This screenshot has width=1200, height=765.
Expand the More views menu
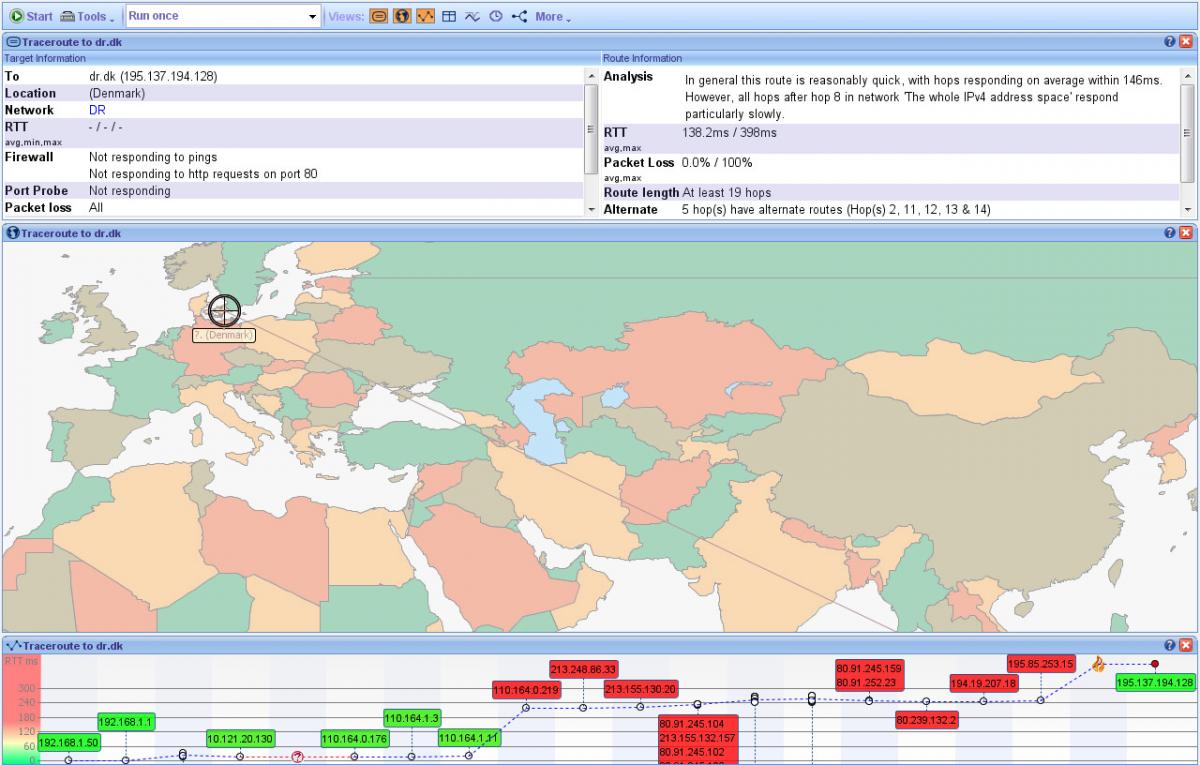click(x=553, y=16)
